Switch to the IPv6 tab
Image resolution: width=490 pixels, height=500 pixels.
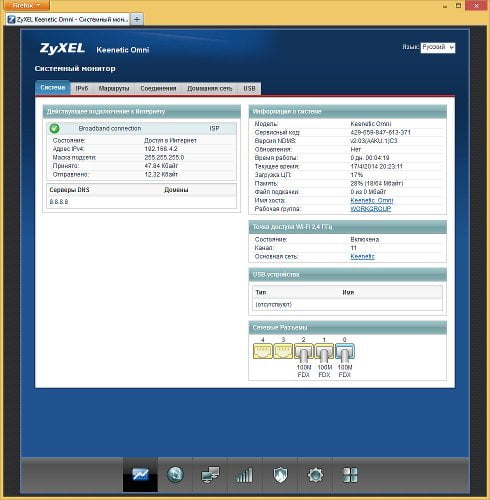(82, 88)
